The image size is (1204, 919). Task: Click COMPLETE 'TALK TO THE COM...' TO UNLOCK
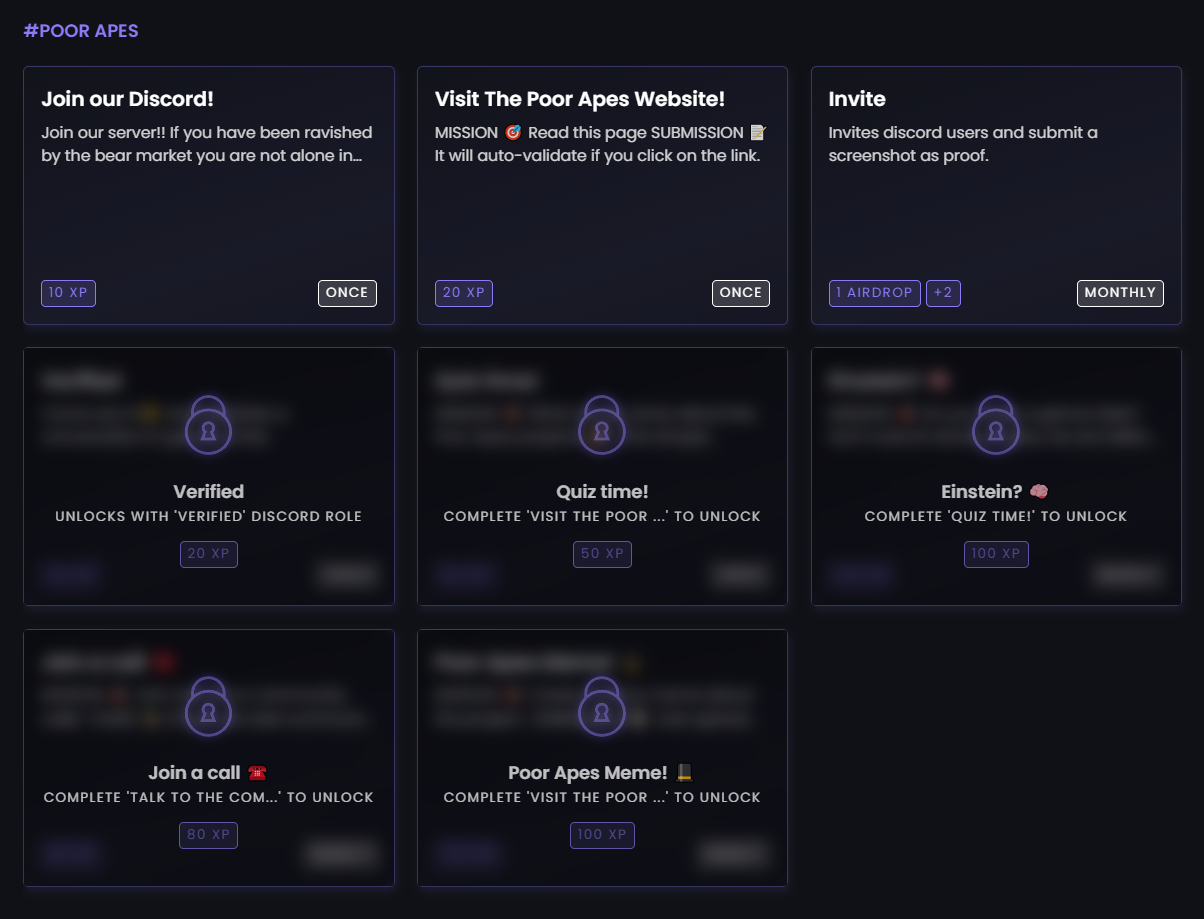click(209, 798)
